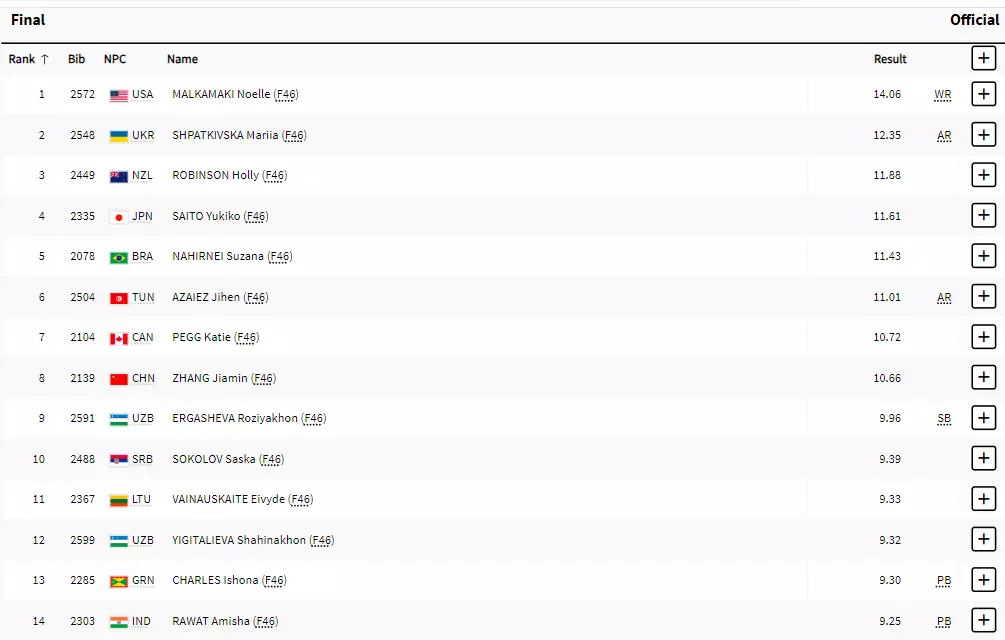Click the Japan flag icon
Screen dimensions: 1005x640
[x=119, y=217]
